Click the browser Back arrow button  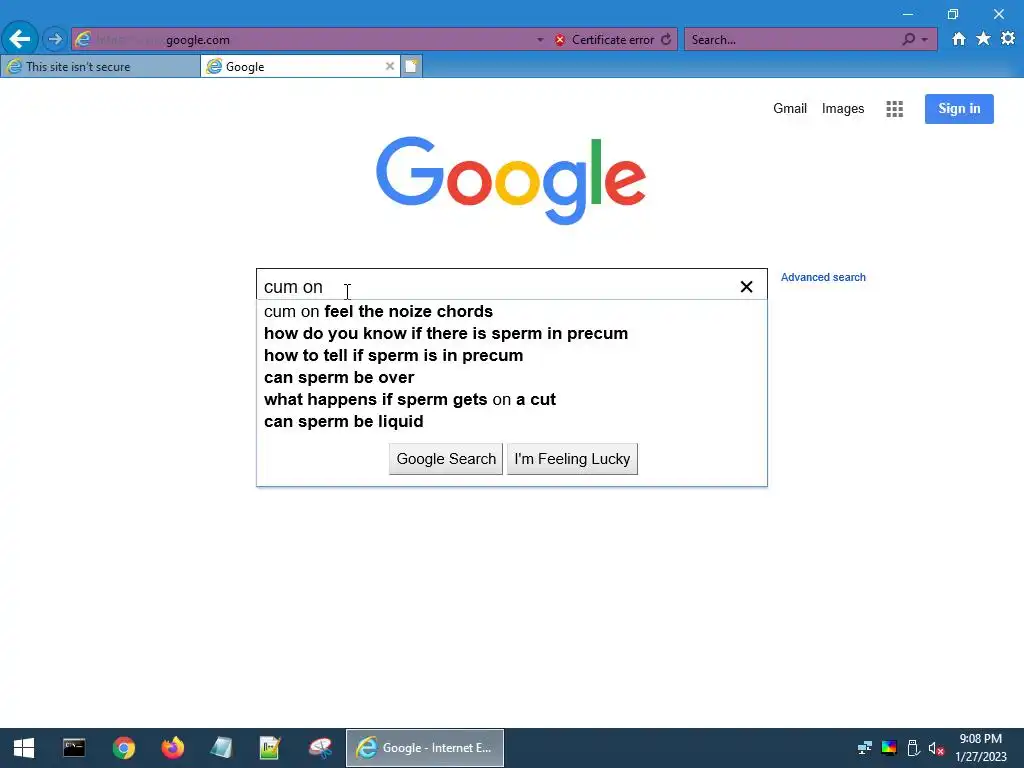pos(20,39)
